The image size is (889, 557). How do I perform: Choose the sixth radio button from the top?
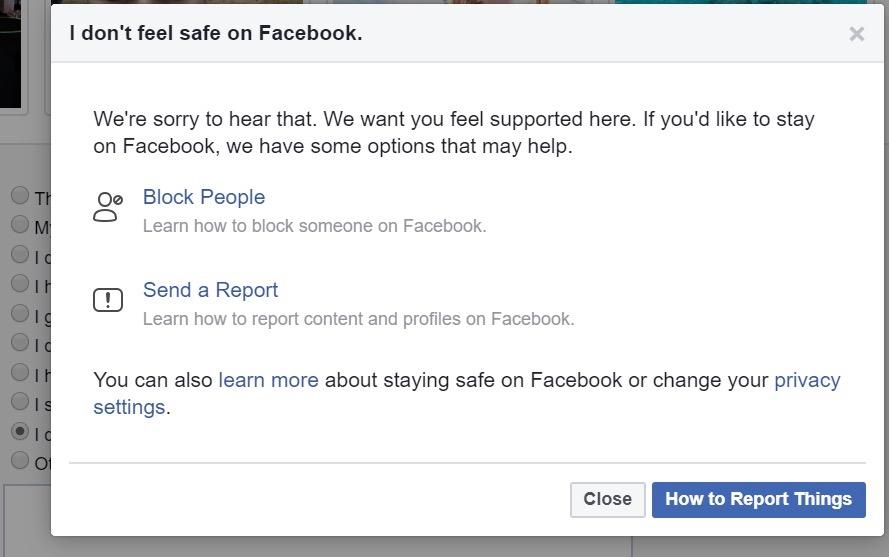pos(20,342)
